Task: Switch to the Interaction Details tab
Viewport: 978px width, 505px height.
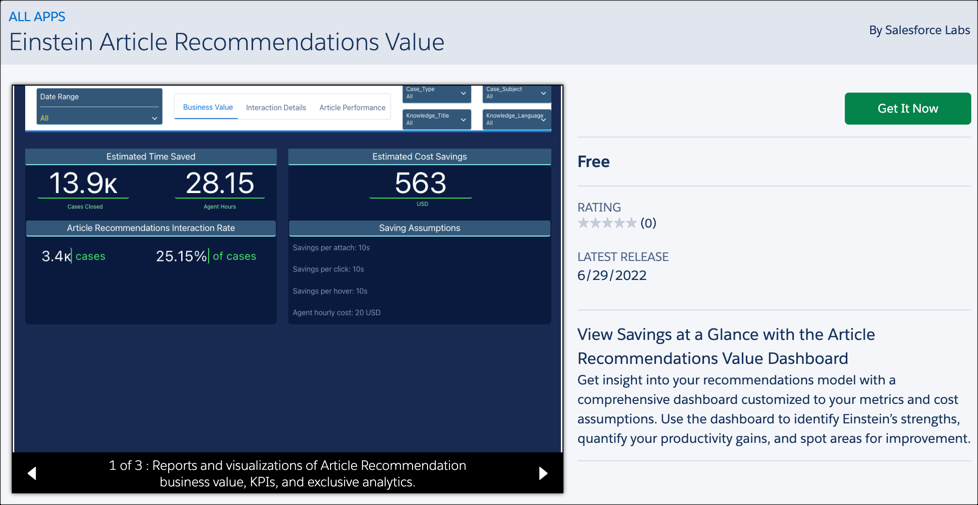Action: click(x=276, y=107)
